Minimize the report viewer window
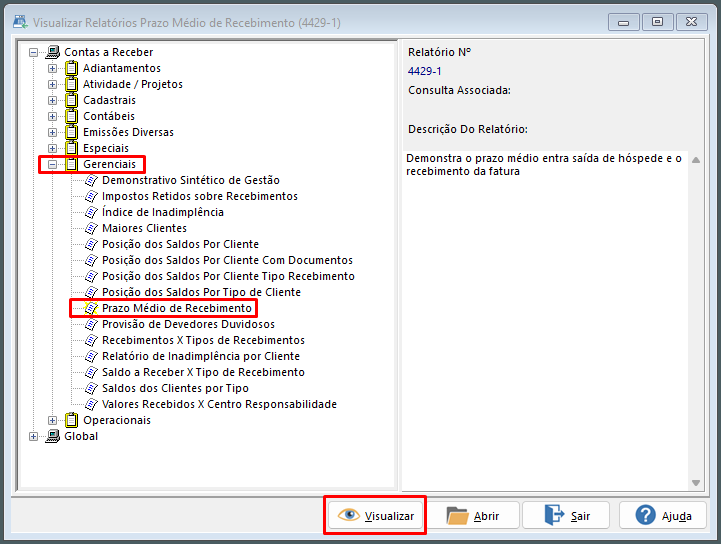The width and height of the screenshot is (721, 544). 624,22
